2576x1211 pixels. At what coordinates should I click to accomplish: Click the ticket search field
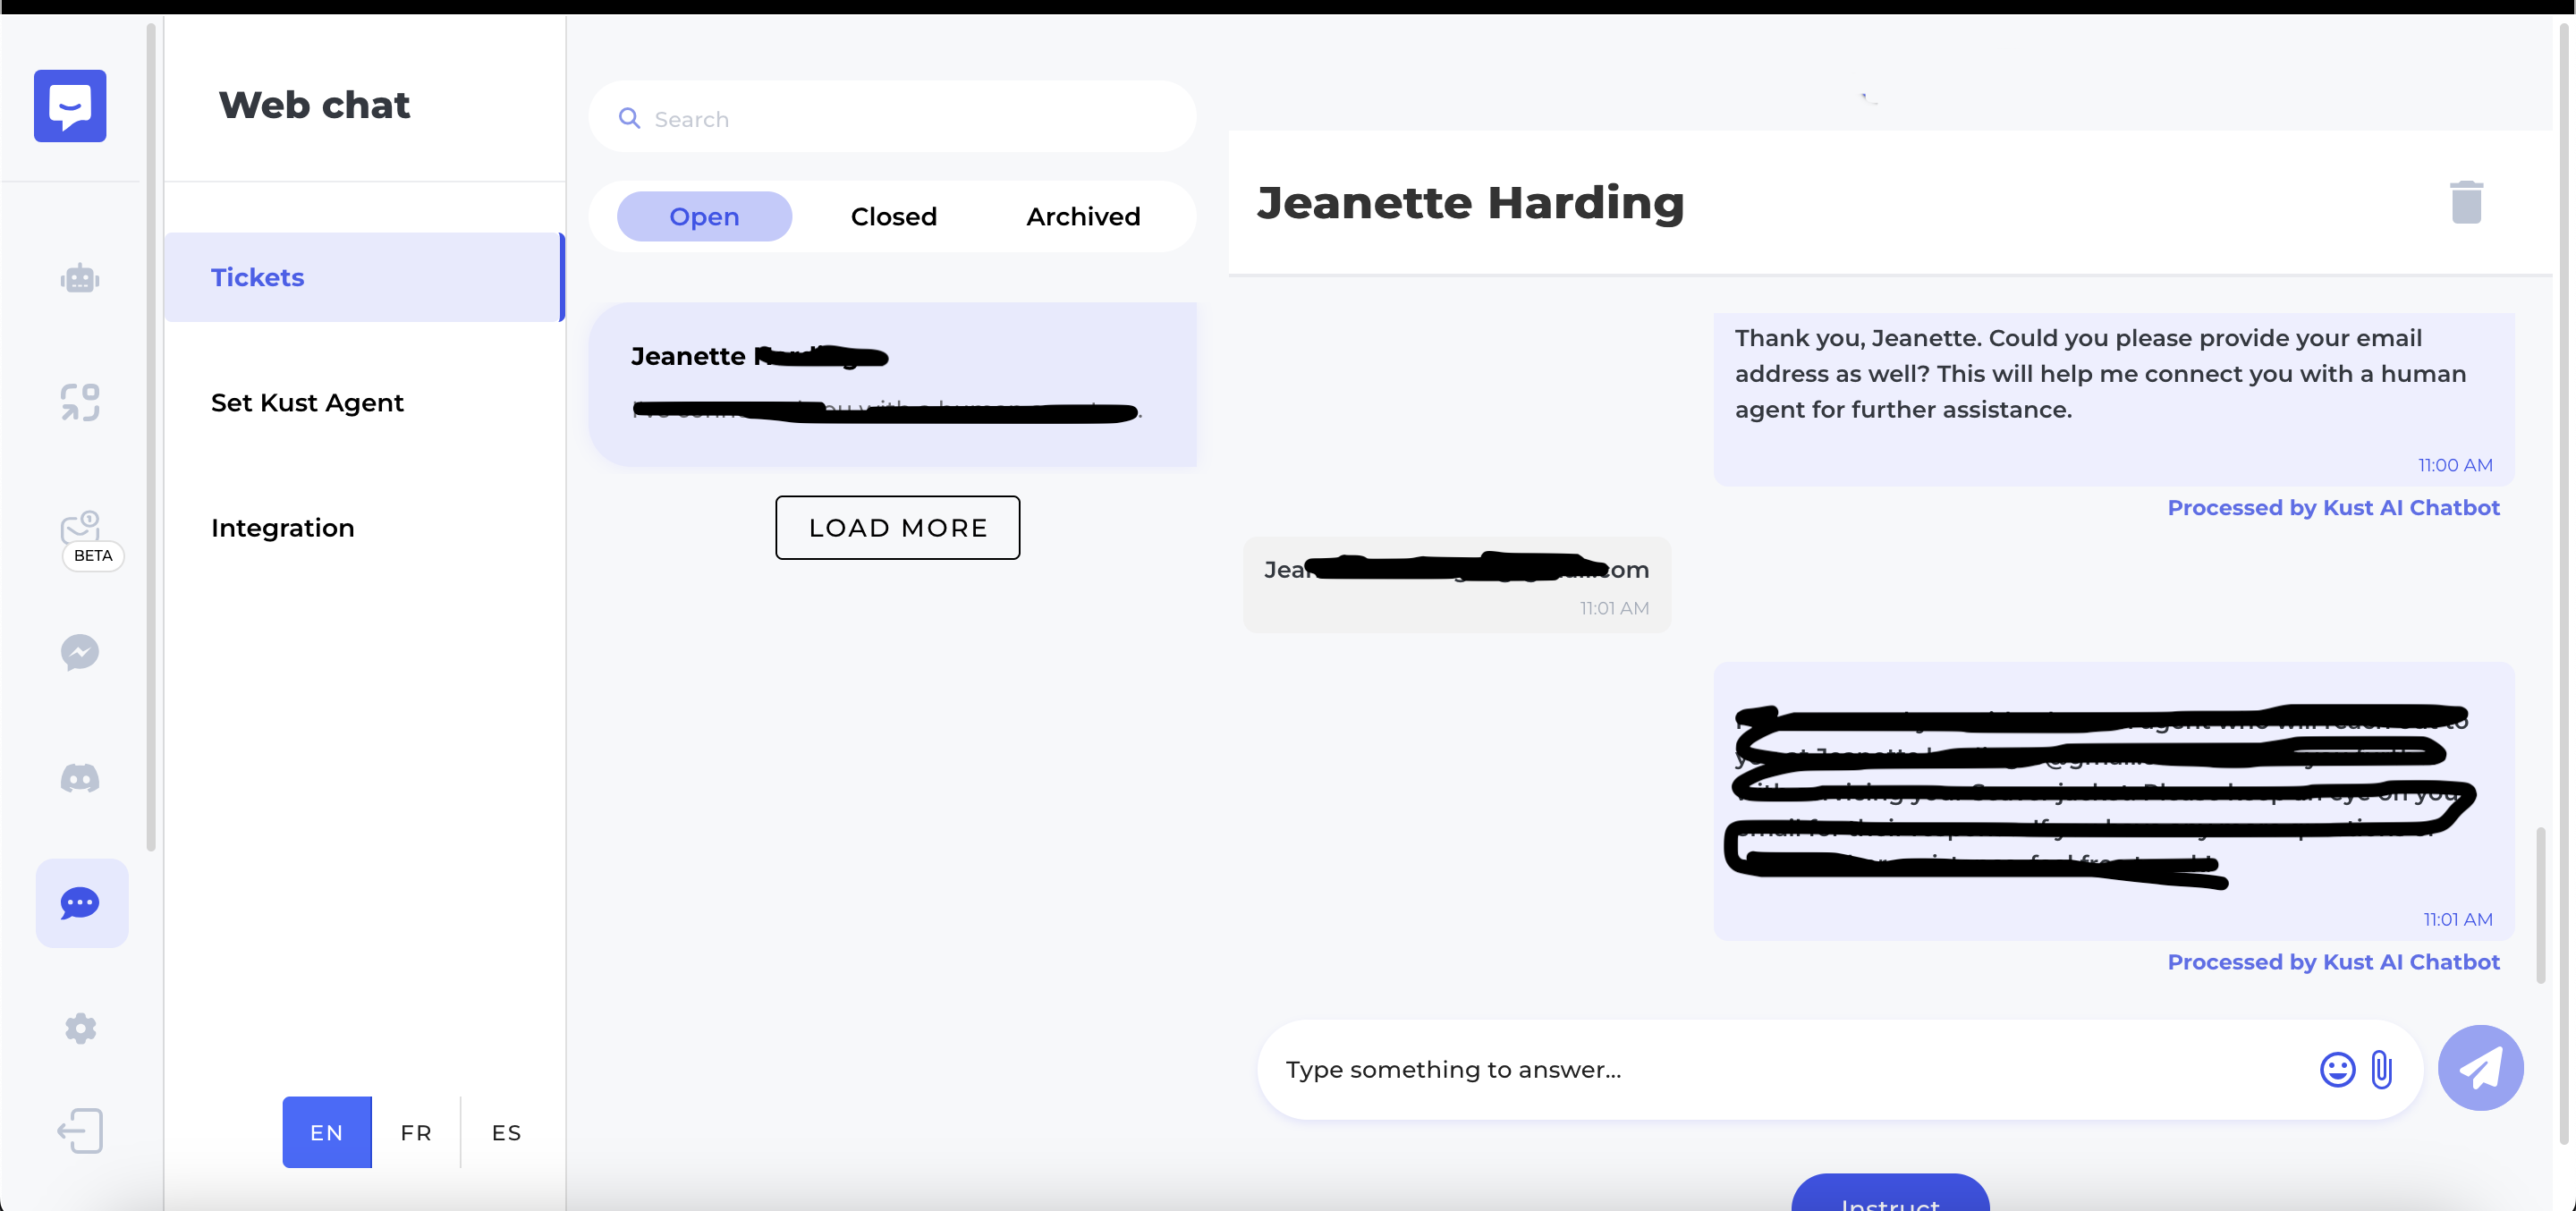click(891, 117)
